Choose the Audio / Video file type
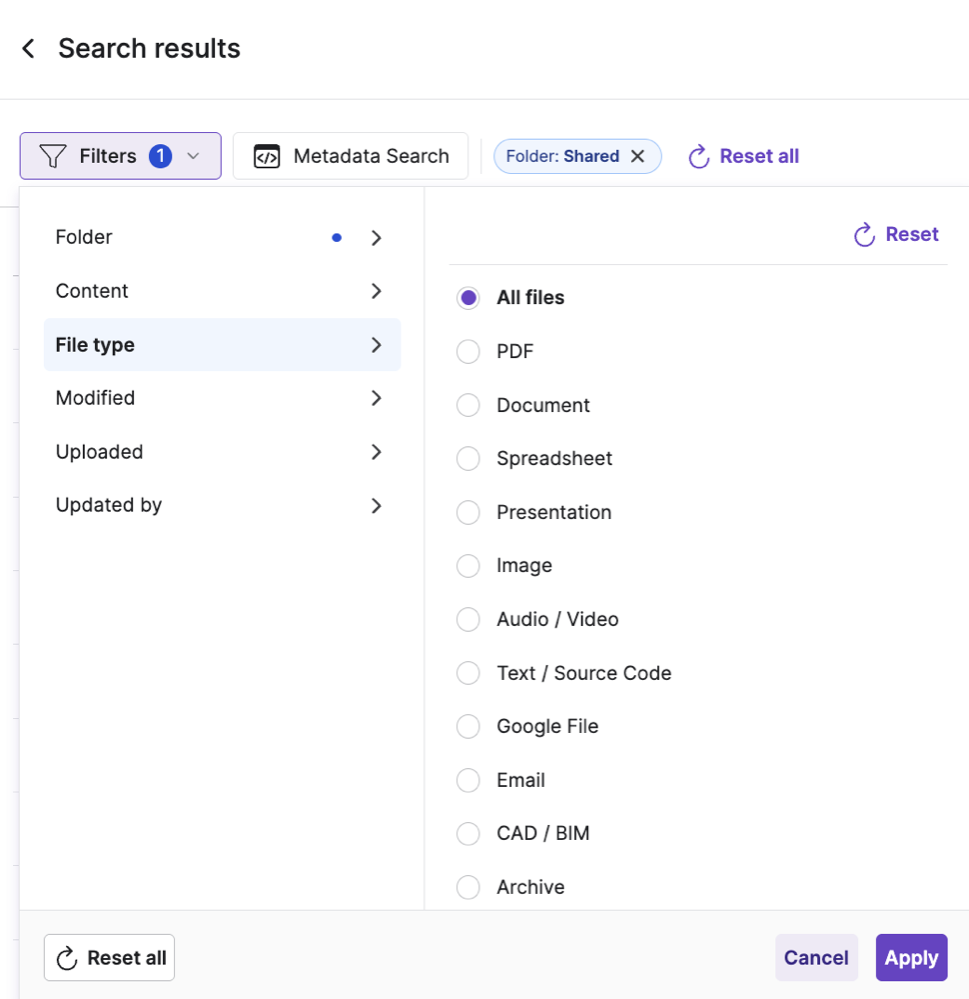 [468, 620]
